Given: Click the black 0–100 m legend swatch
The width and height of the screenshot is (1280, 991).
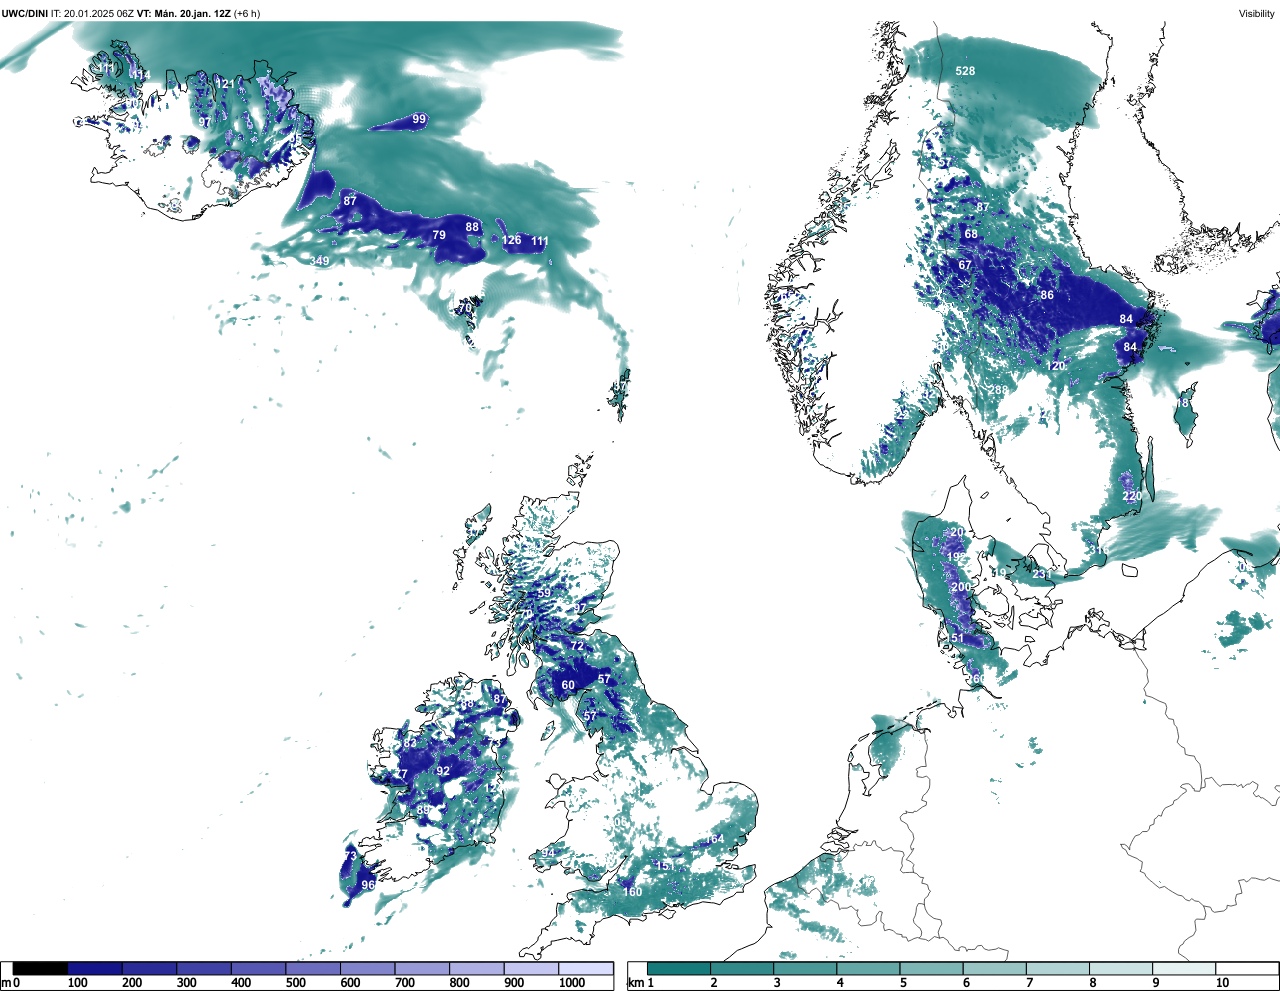Looking at the screenshot, I should pos(40,969).
